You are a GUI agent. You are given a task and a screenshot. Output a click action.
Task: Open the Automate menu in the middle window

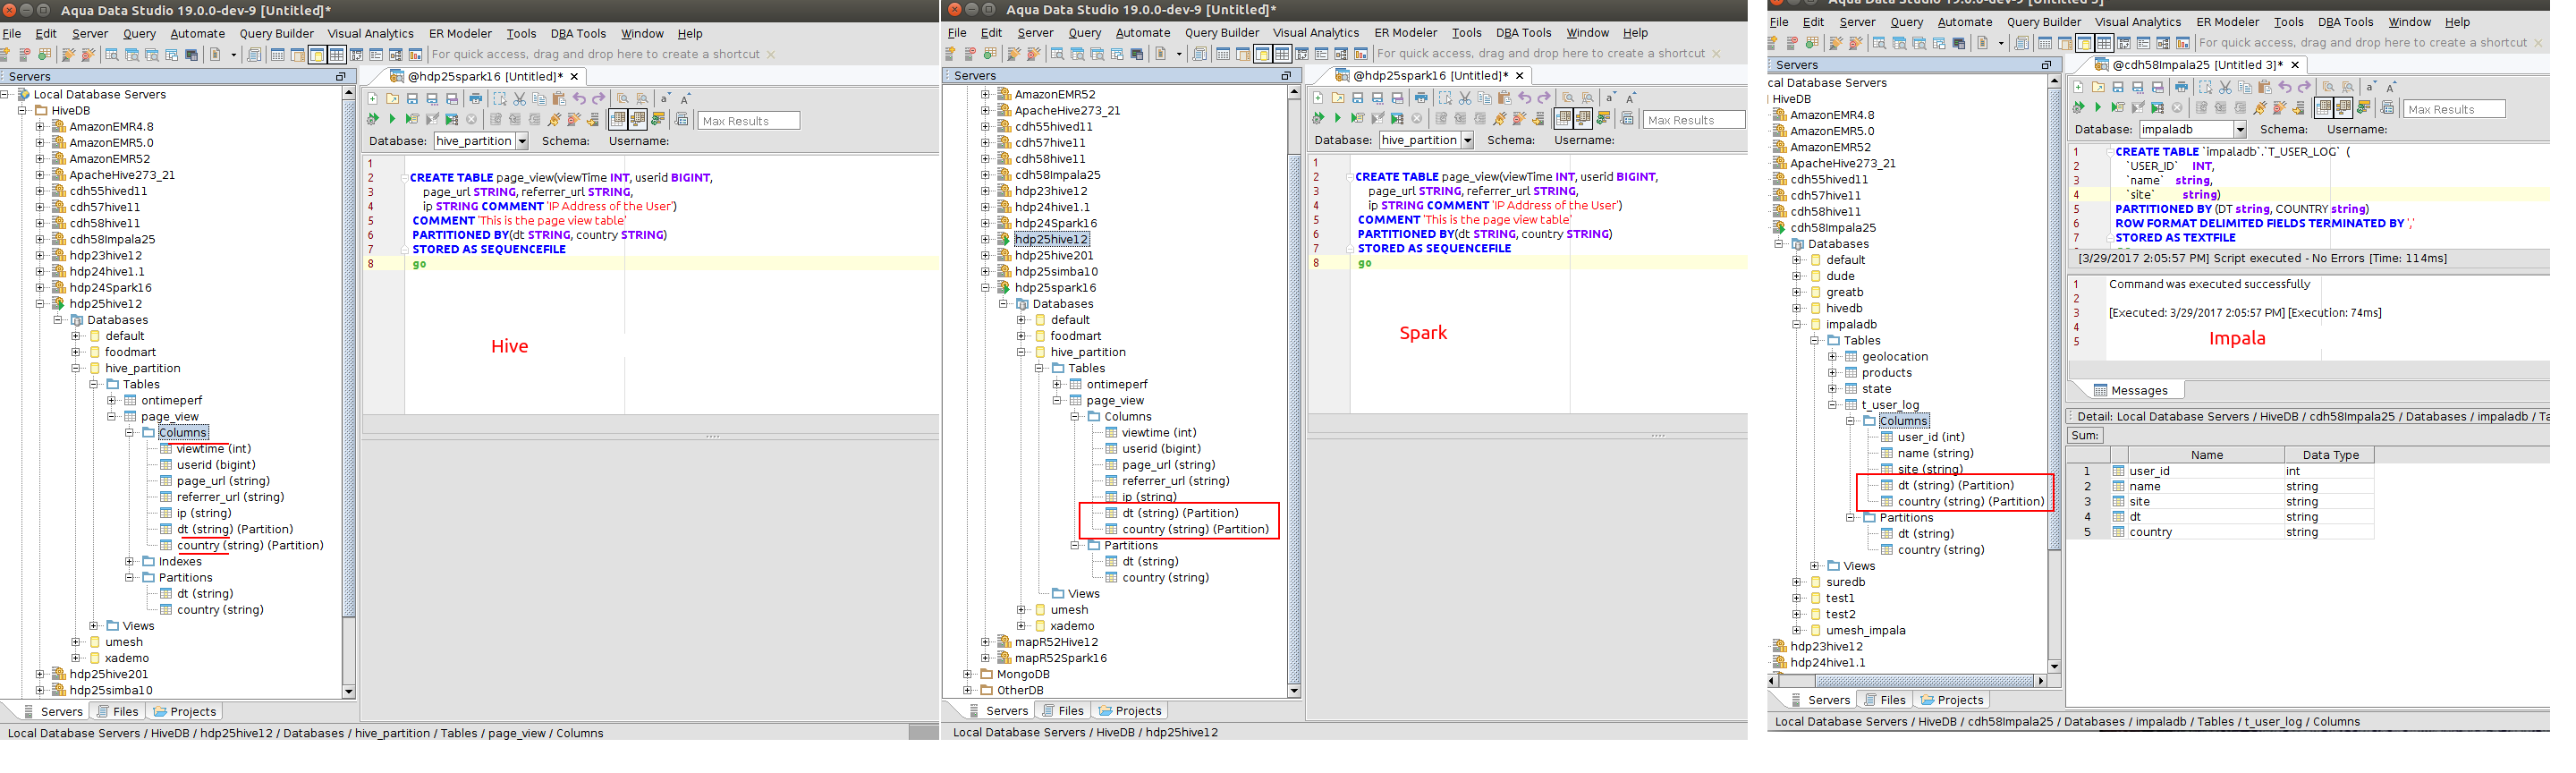pos(1143,33)
